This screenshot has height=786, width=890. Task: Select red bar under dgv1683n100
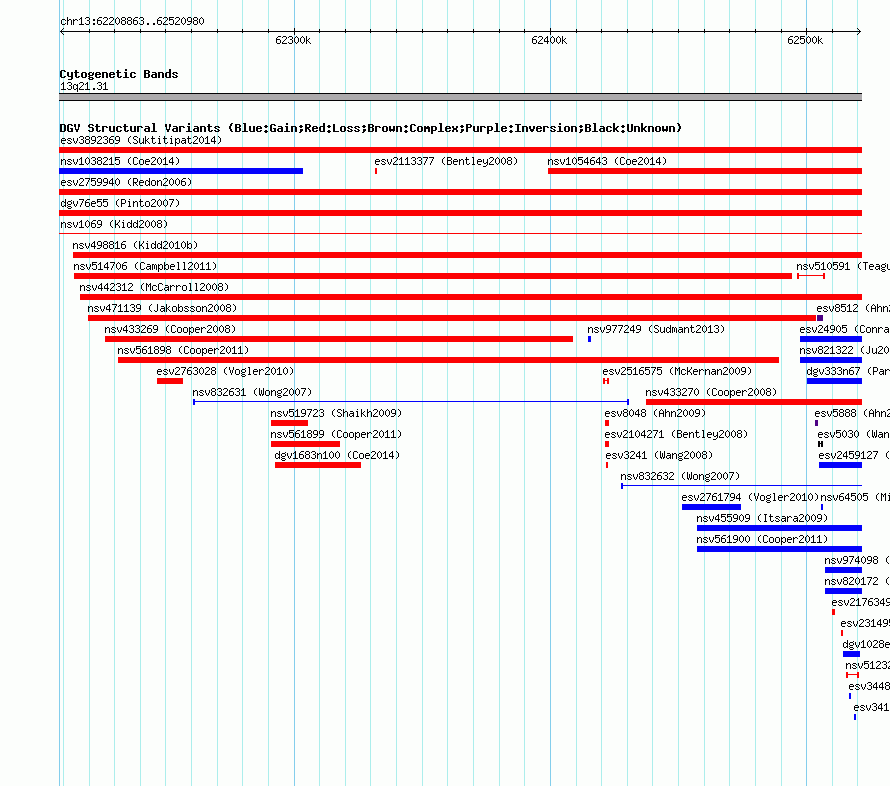(x=318, y=465)
